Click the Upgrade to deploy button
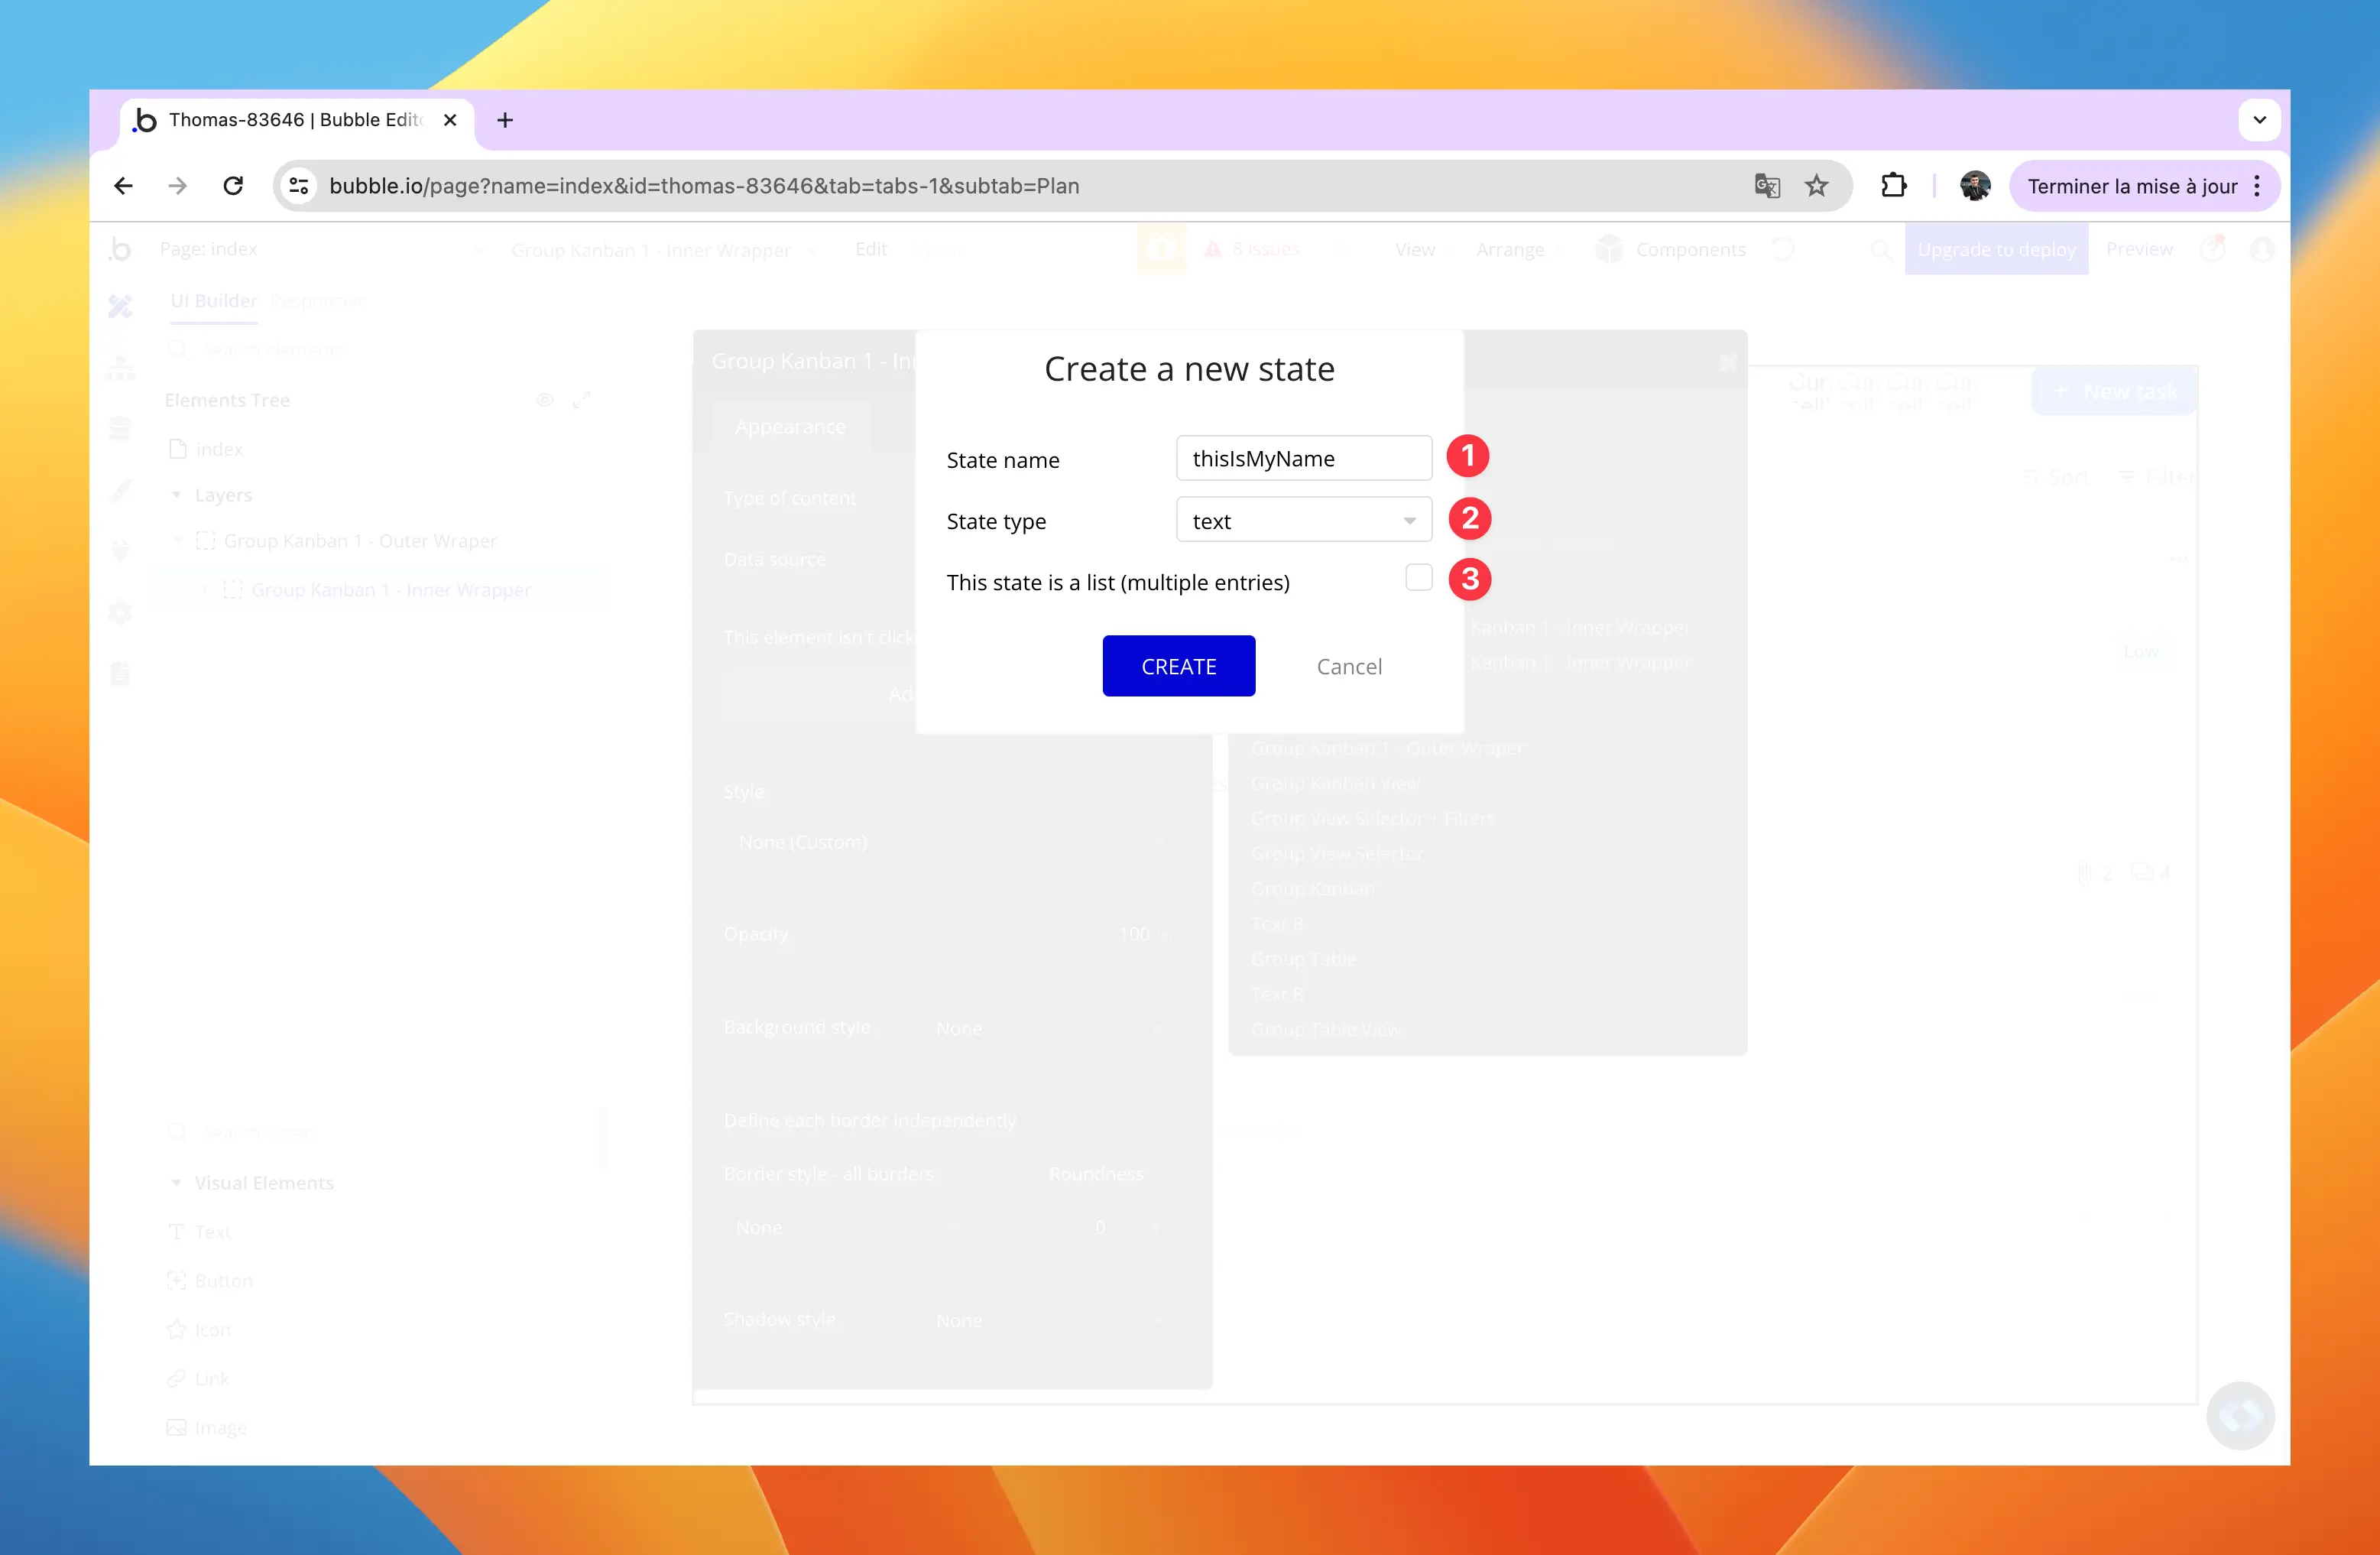 click(x=1996, y=249)
